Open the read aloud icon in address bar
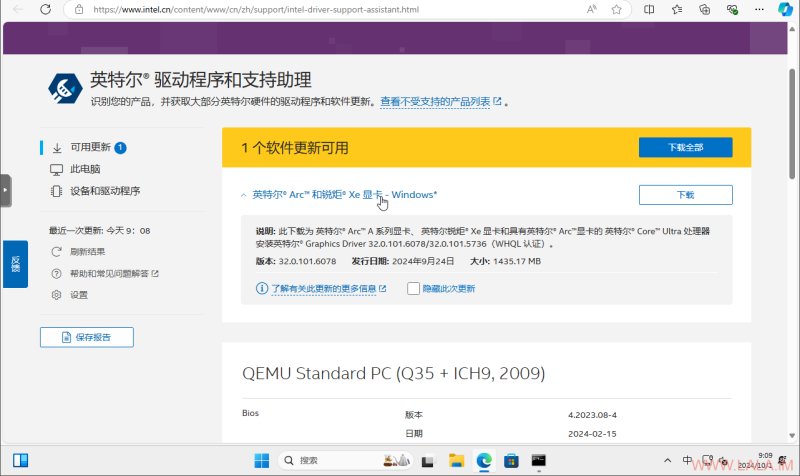This screenshot has width=800, height=476. [591, 9]
